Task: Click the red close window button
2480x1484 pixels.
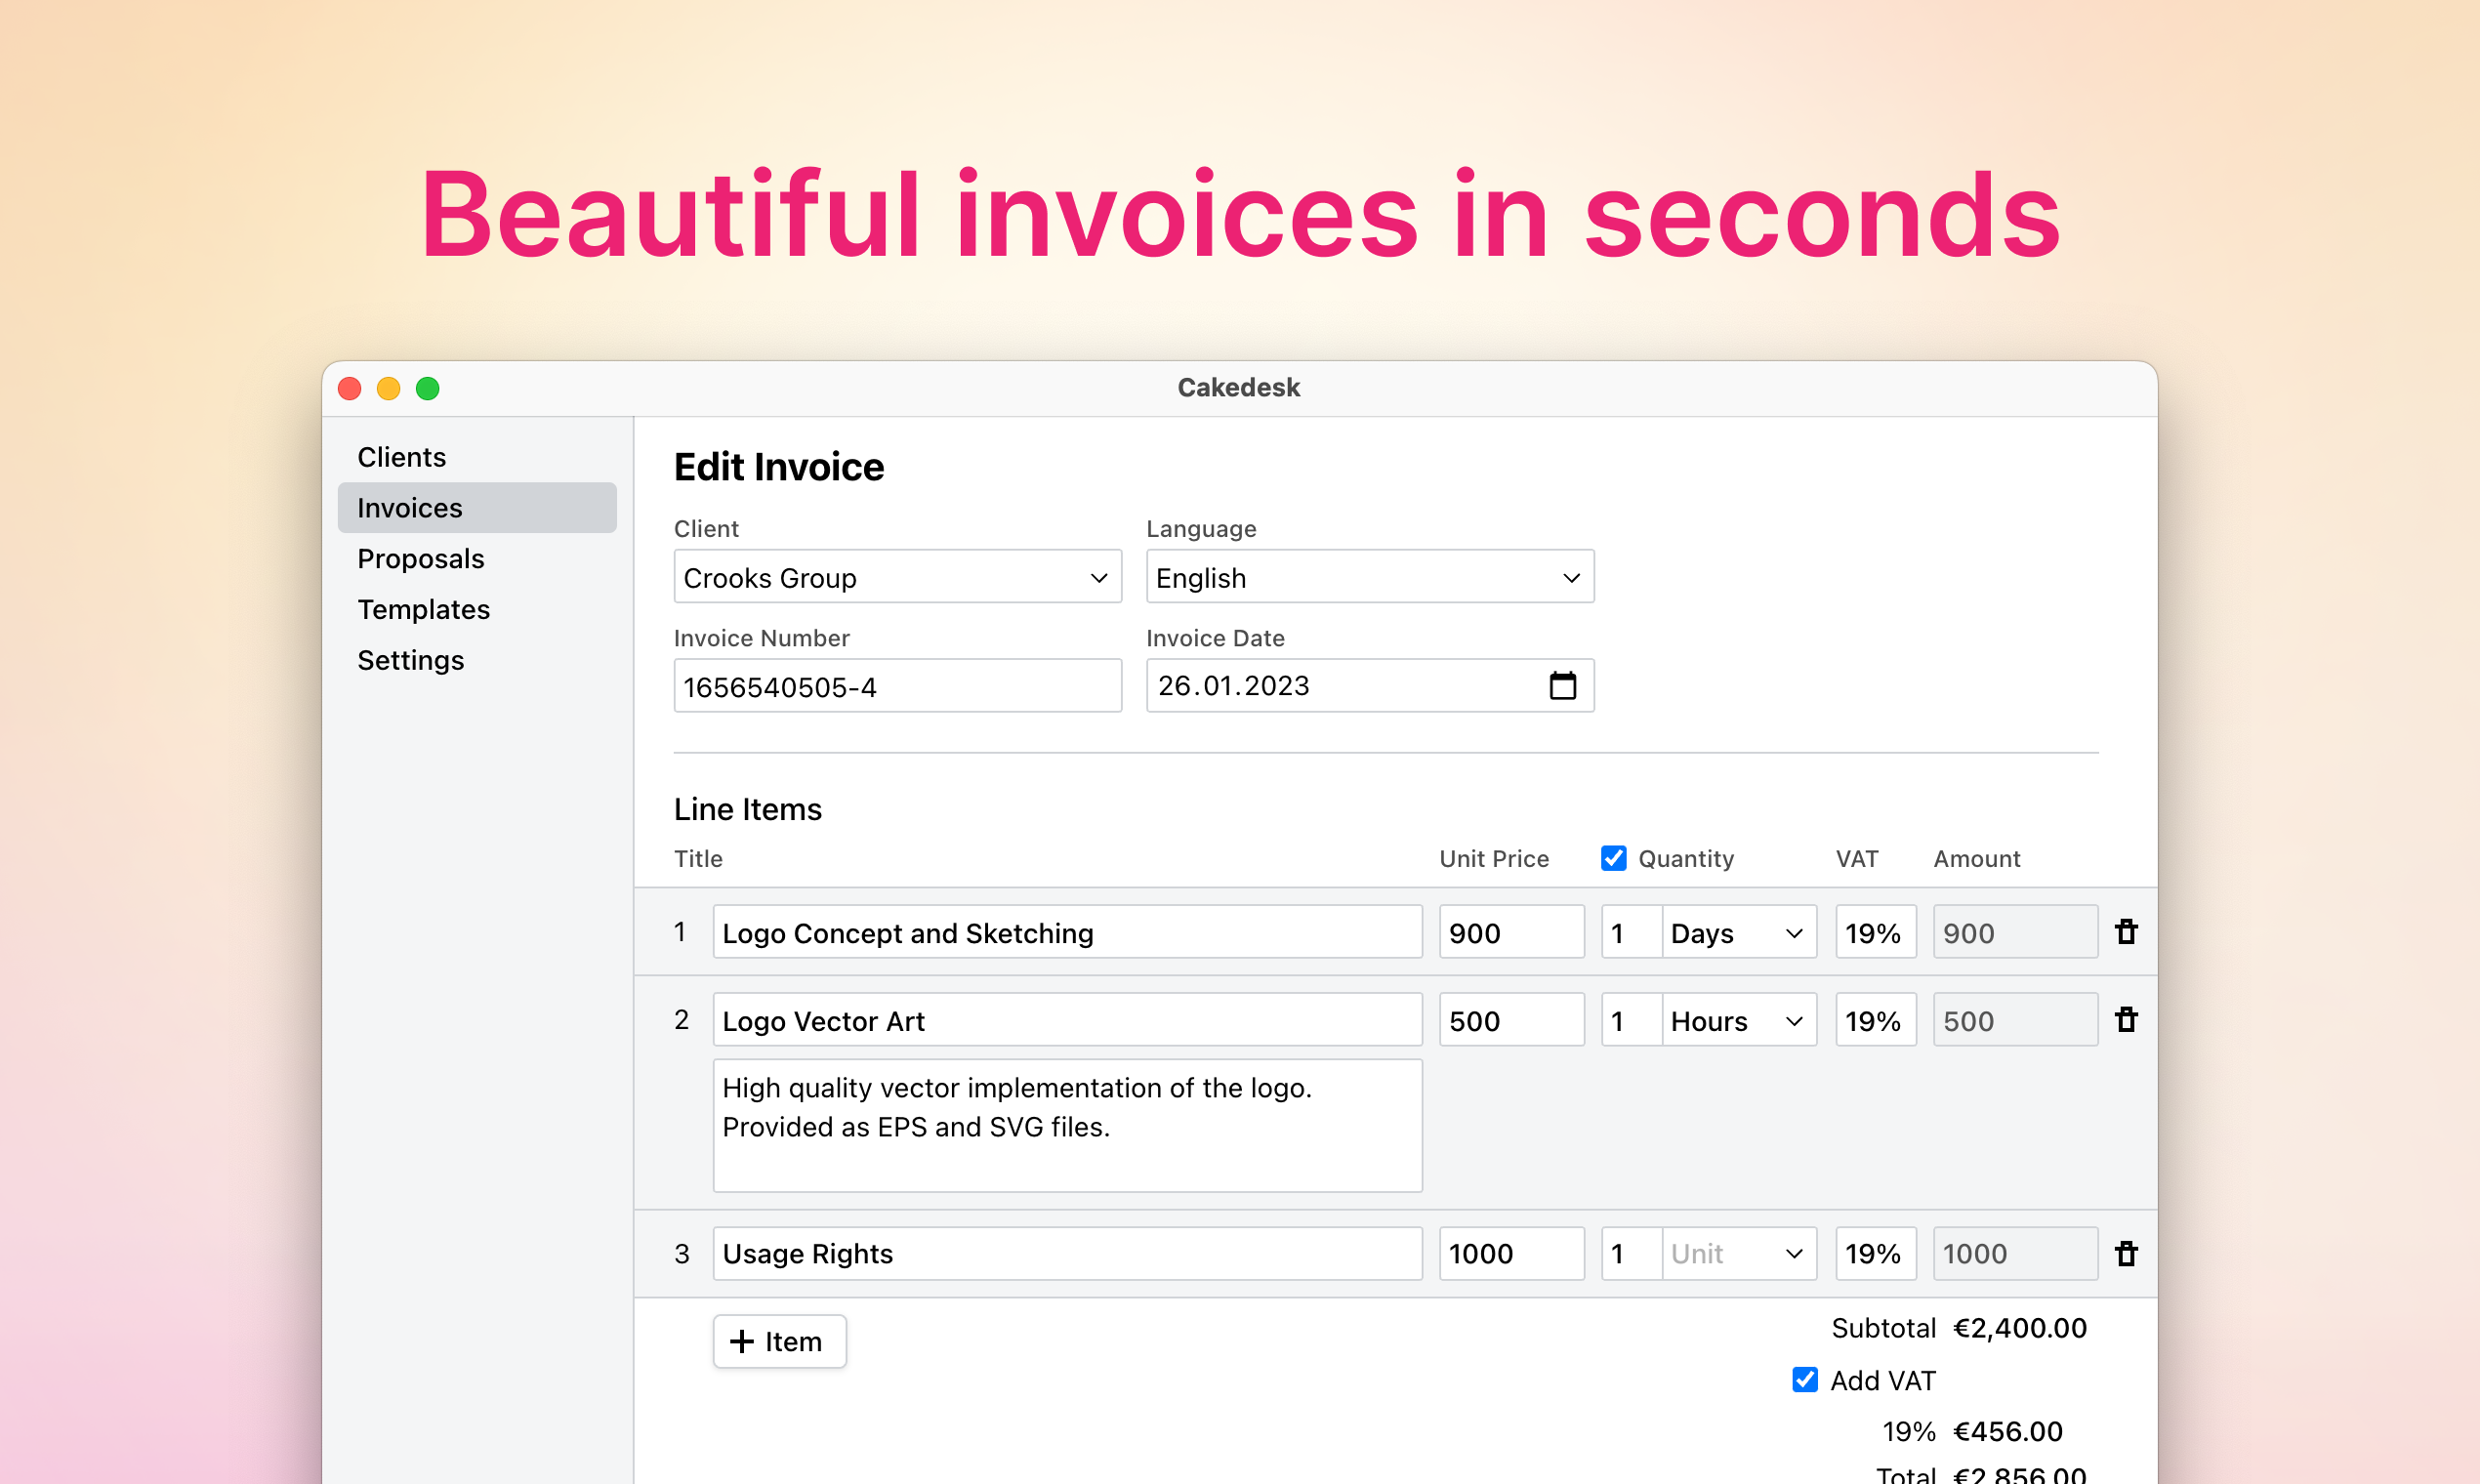Action: (350, 389)
